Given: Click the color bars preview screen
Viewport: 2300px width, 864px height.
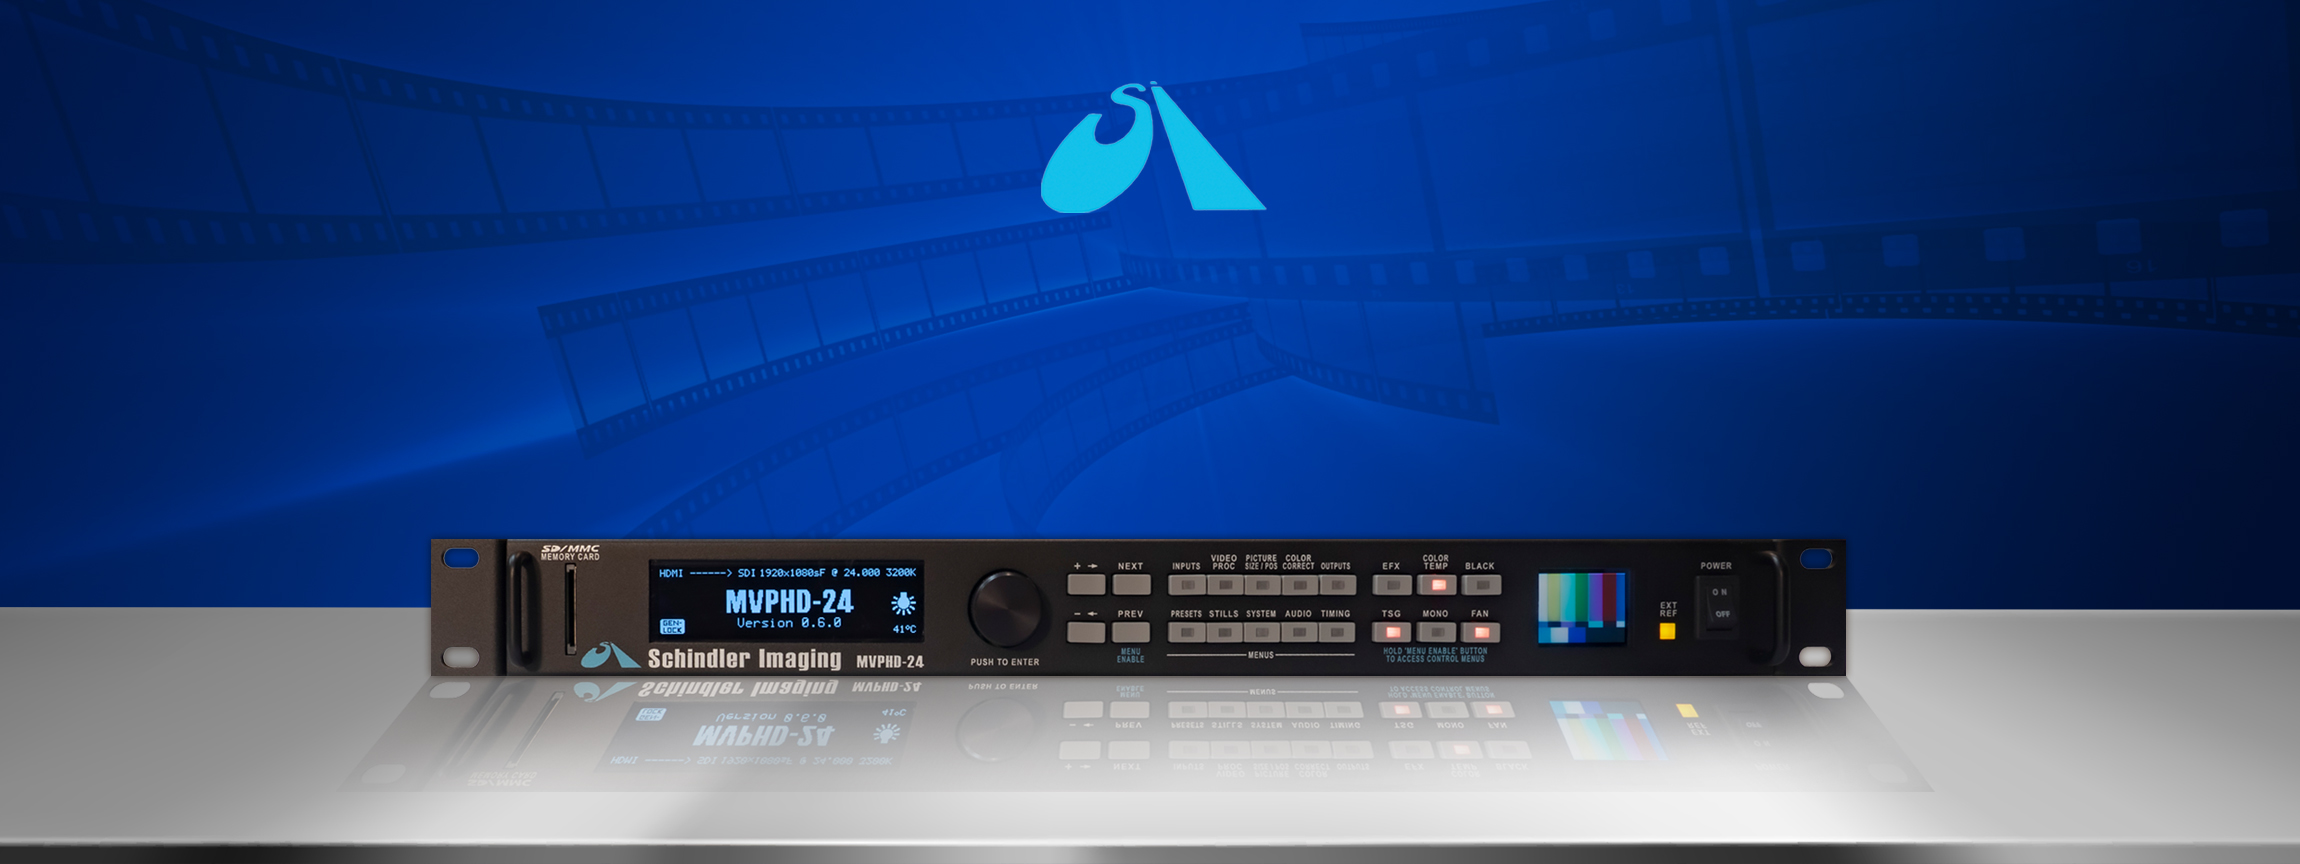Looking at the screenshot, I should pos(1582,608).
